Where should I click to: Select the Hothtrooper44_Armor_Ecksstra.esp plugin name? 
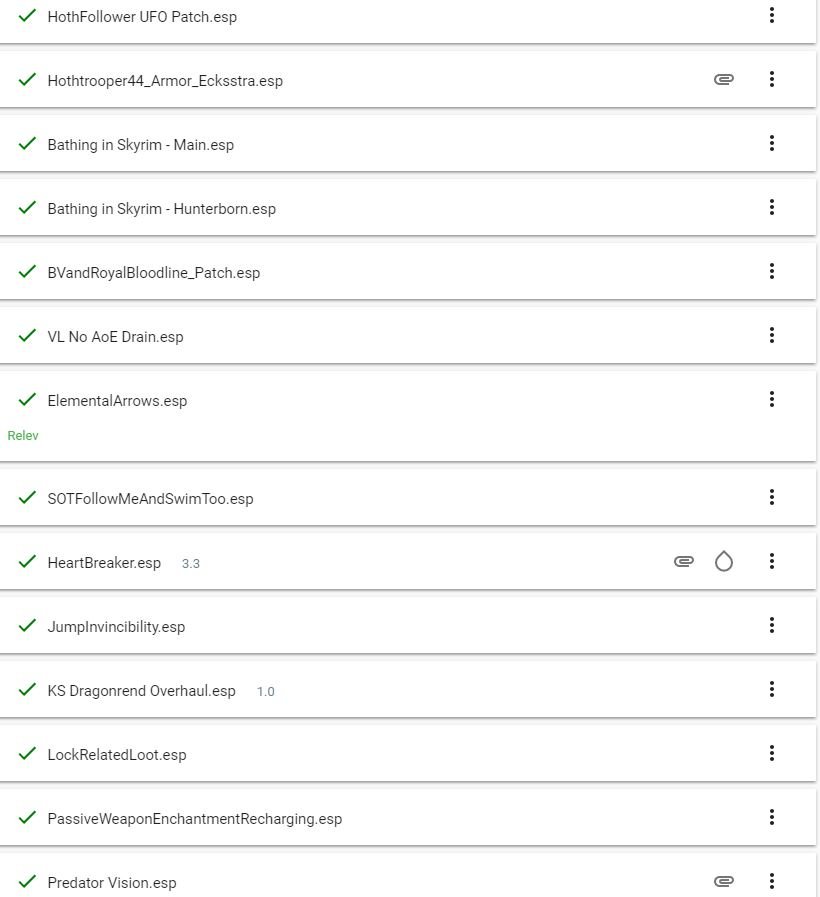click(165, 81)
